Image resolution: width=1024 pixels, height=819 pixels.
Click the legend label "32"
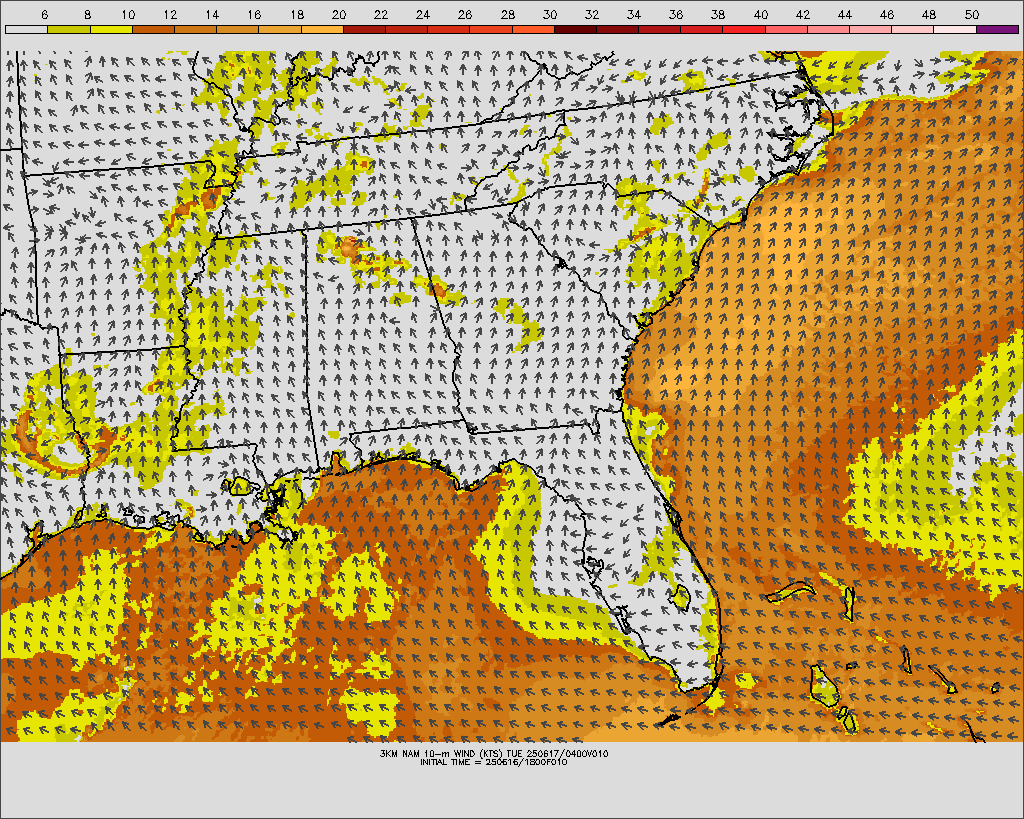[x=592, y=14]
